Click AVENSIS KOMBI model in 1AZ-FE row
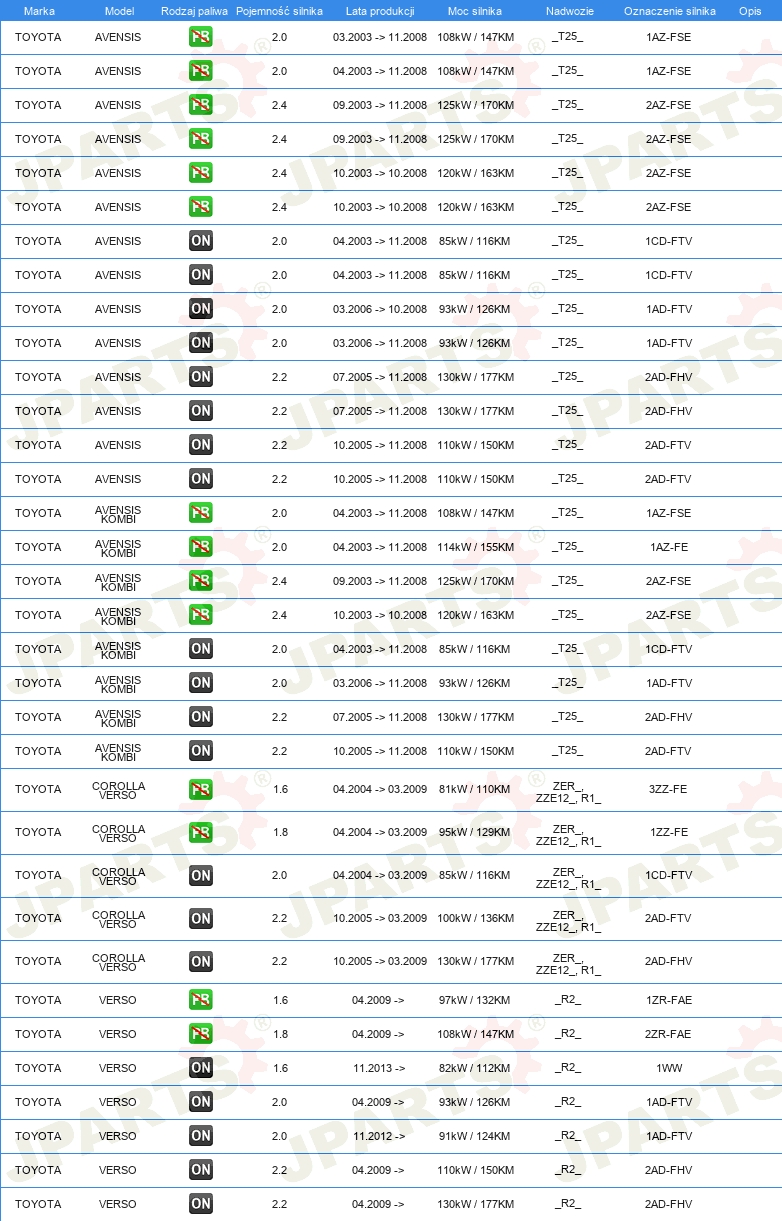Viewport: 782px width, 1221px height. pyautogui.click(x=118, y=548)
